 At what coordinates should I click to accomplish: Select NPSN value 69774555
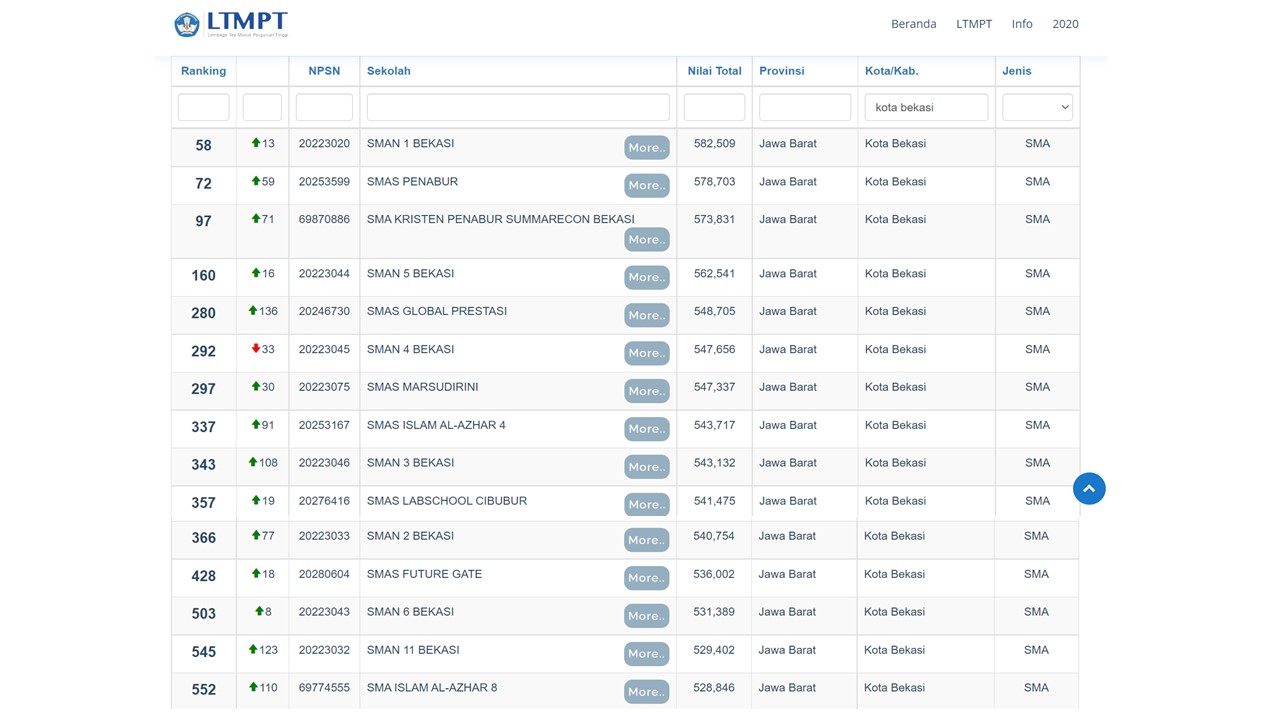pyautogui.click(x=324, y=688)
